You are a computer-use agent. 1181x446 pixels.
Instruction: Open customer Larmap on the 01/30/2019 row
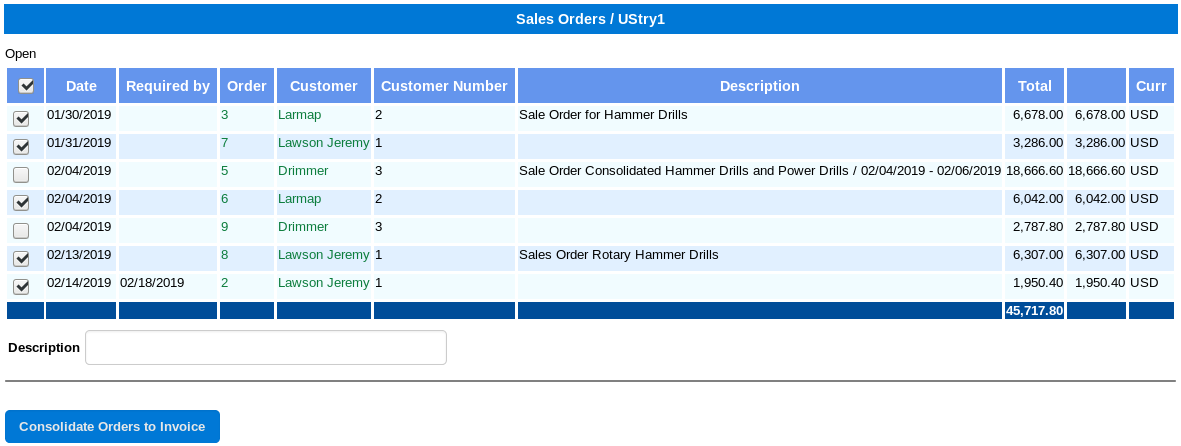click(x=299, y=115)
